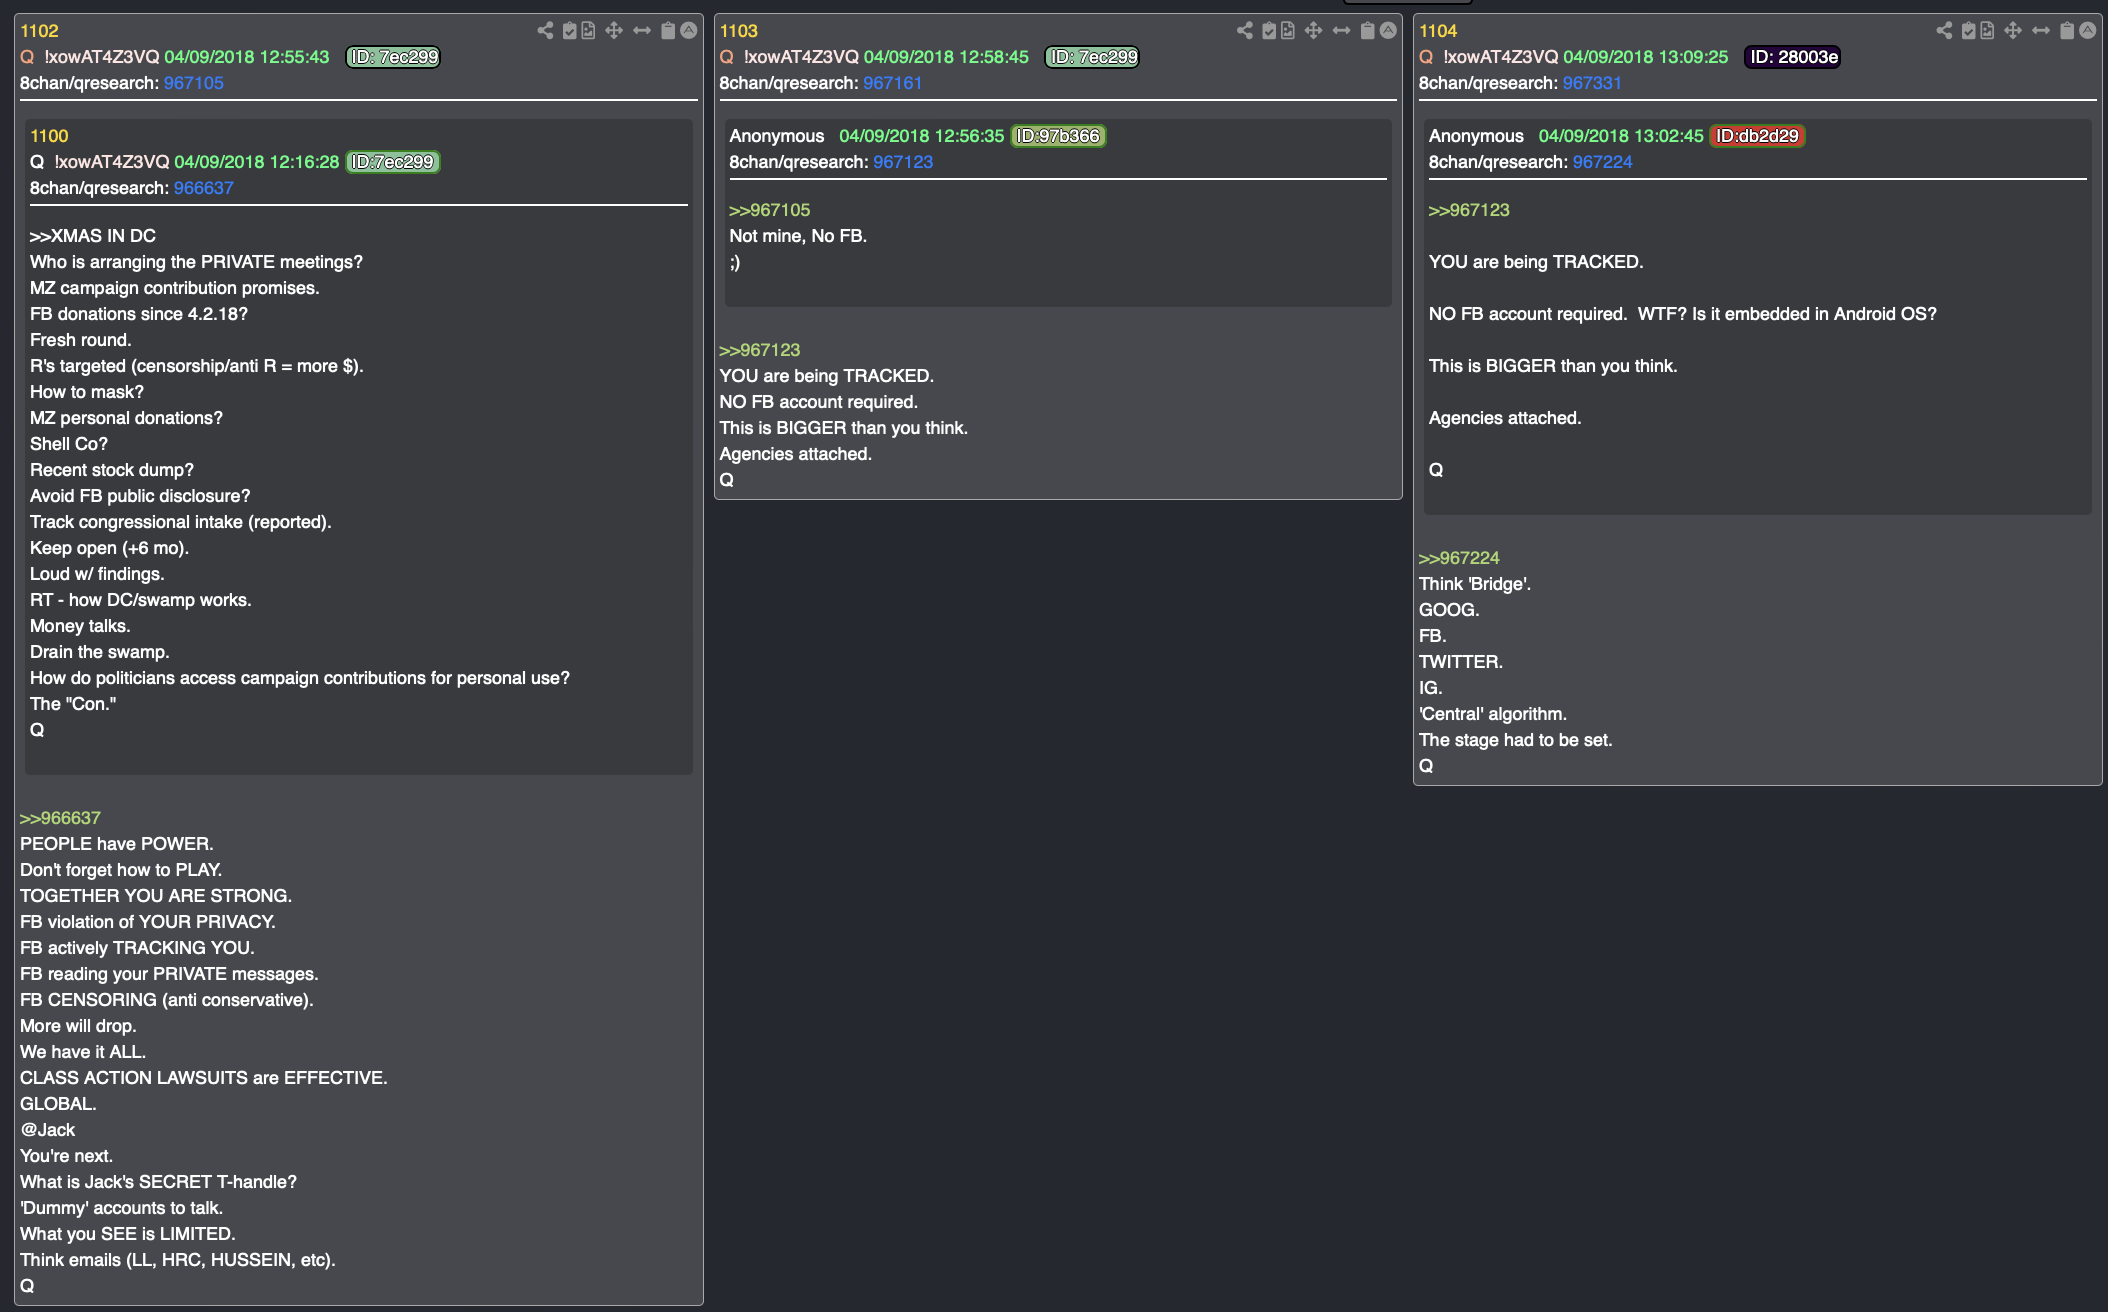
Task: Click plain clipboard icon on post 1102
Action: pos(668,31)
